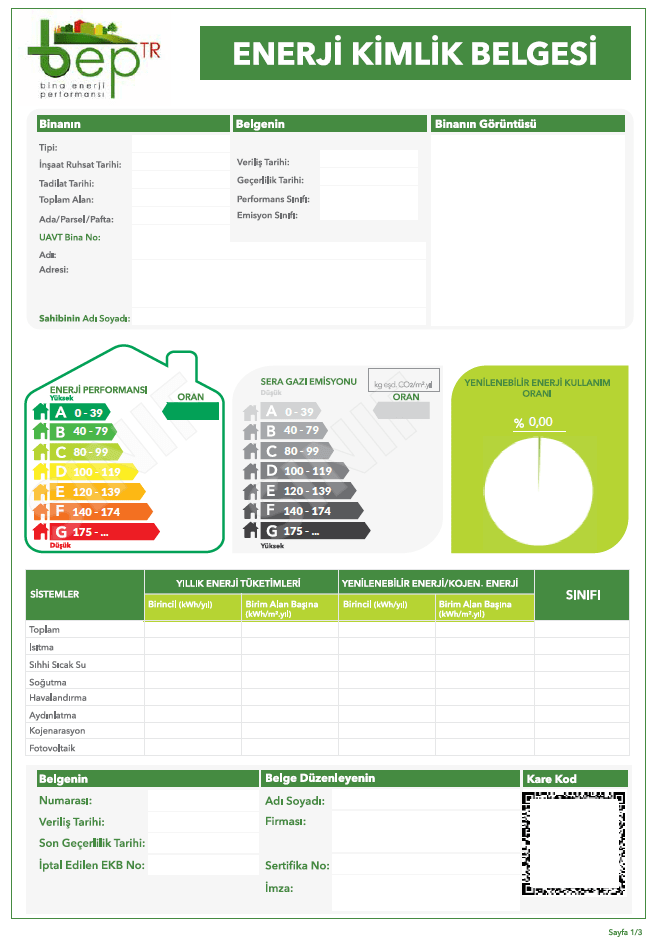Click the Sertifika No field

pyautogui.click(x=425, y=864)
